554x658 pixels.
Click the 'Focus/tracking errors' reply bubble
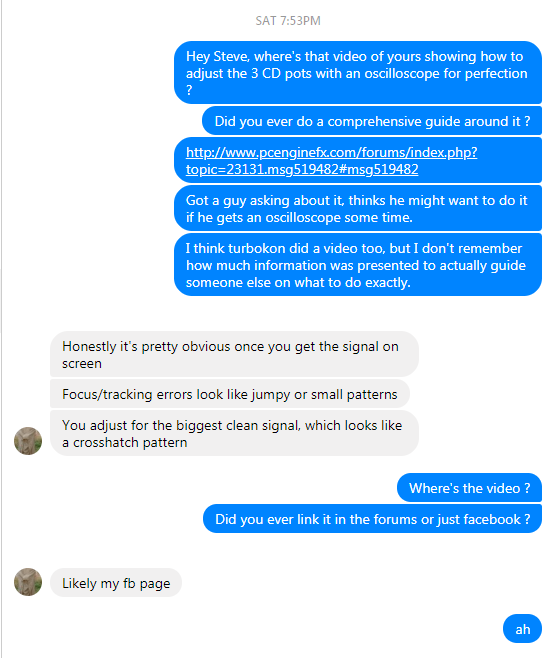click(x=230, y=394)
